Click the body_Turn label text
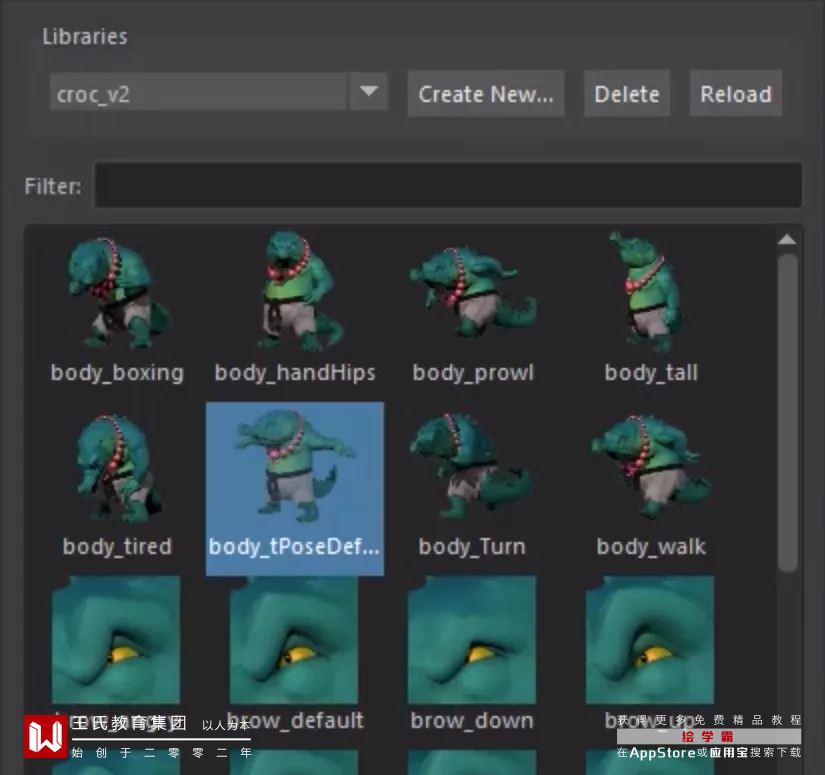Screen dimensions: 825x775 [472, 547]
